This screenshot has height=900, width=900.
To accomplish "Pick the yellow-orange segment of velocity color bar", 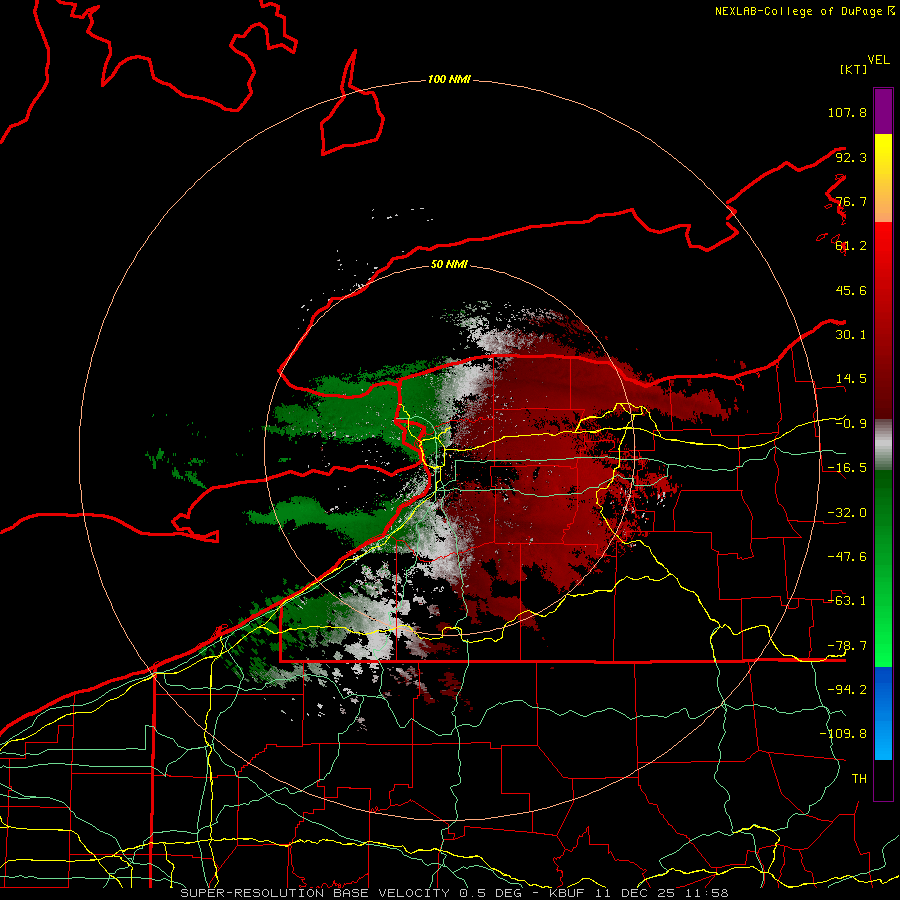I will click(883, 178).
